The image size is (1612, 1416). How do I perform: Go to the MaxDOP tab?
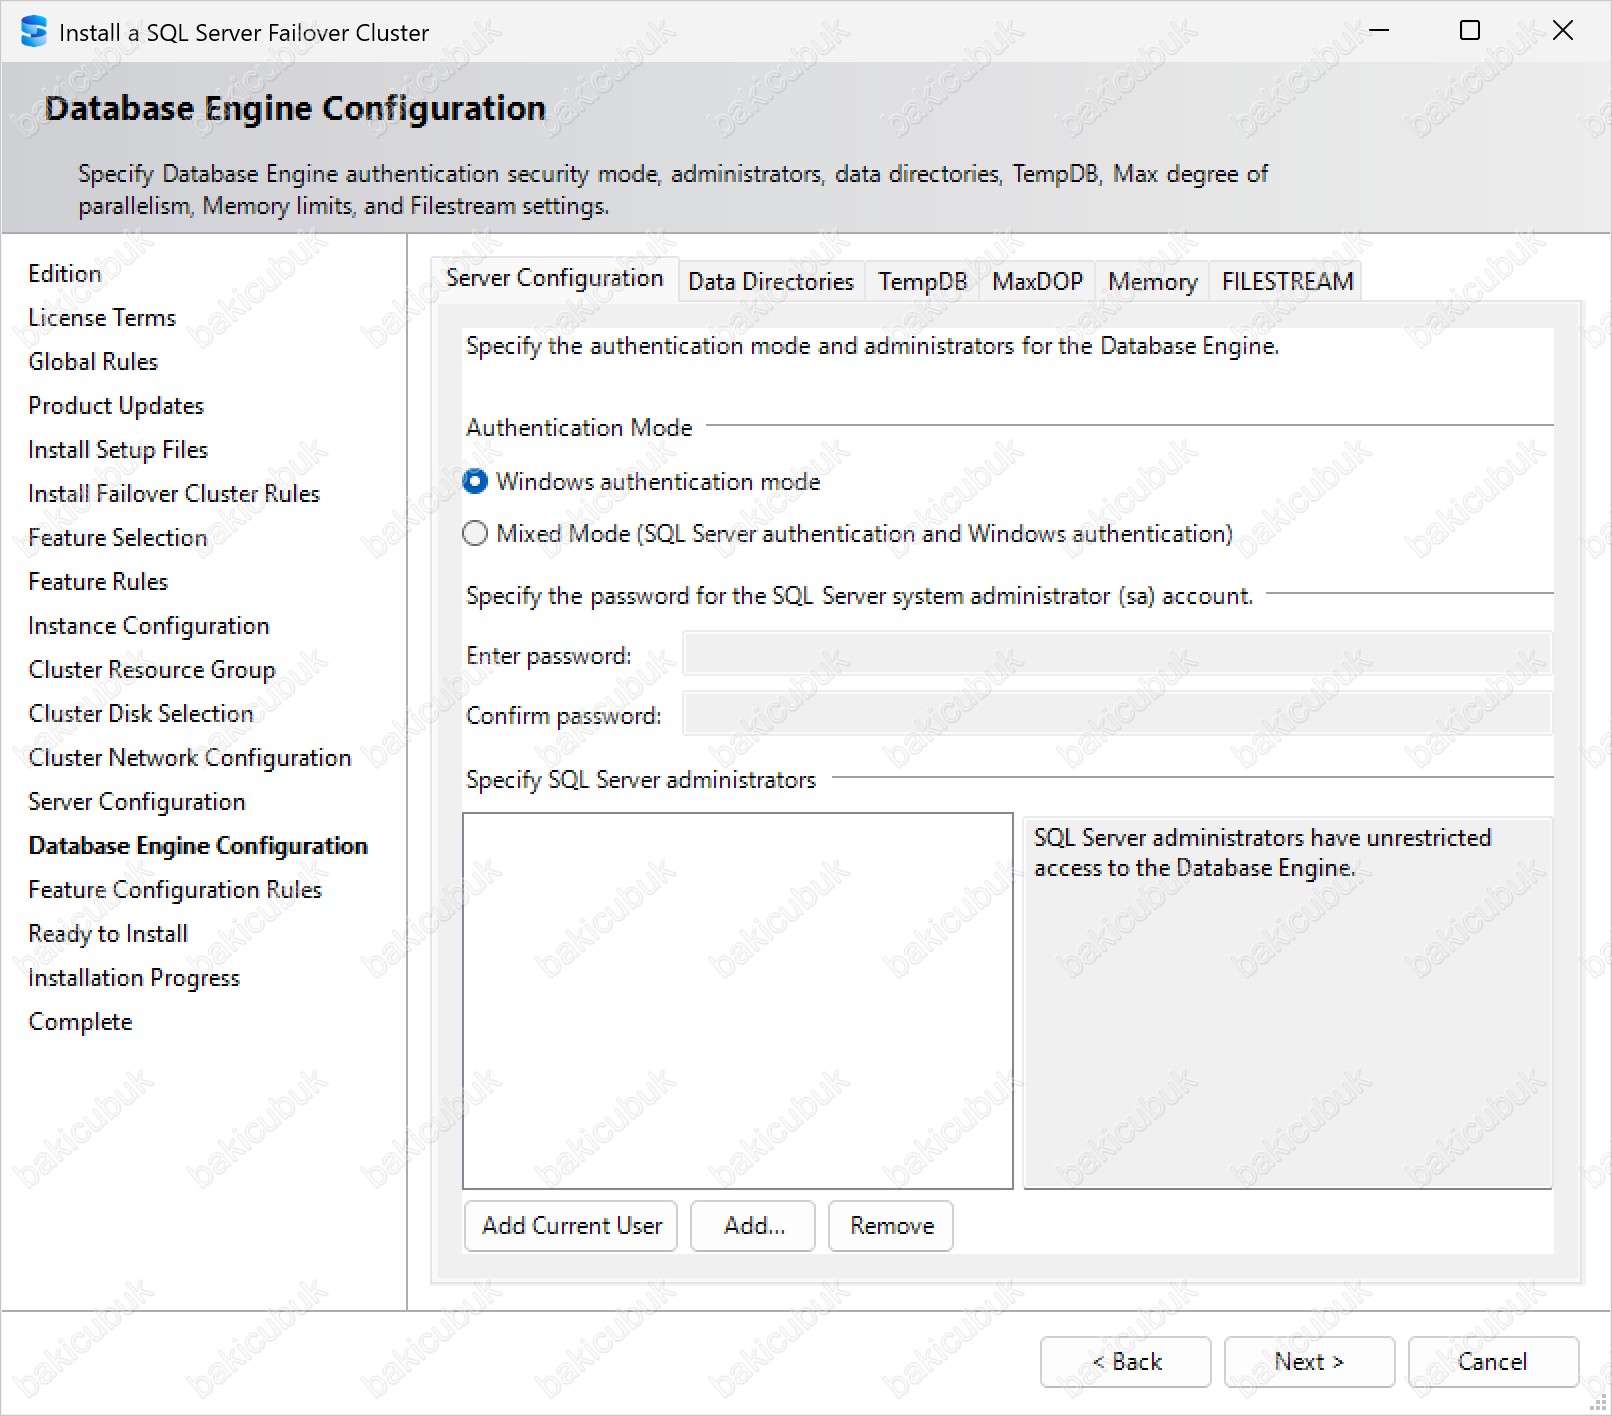click(x=1037, y=282)
